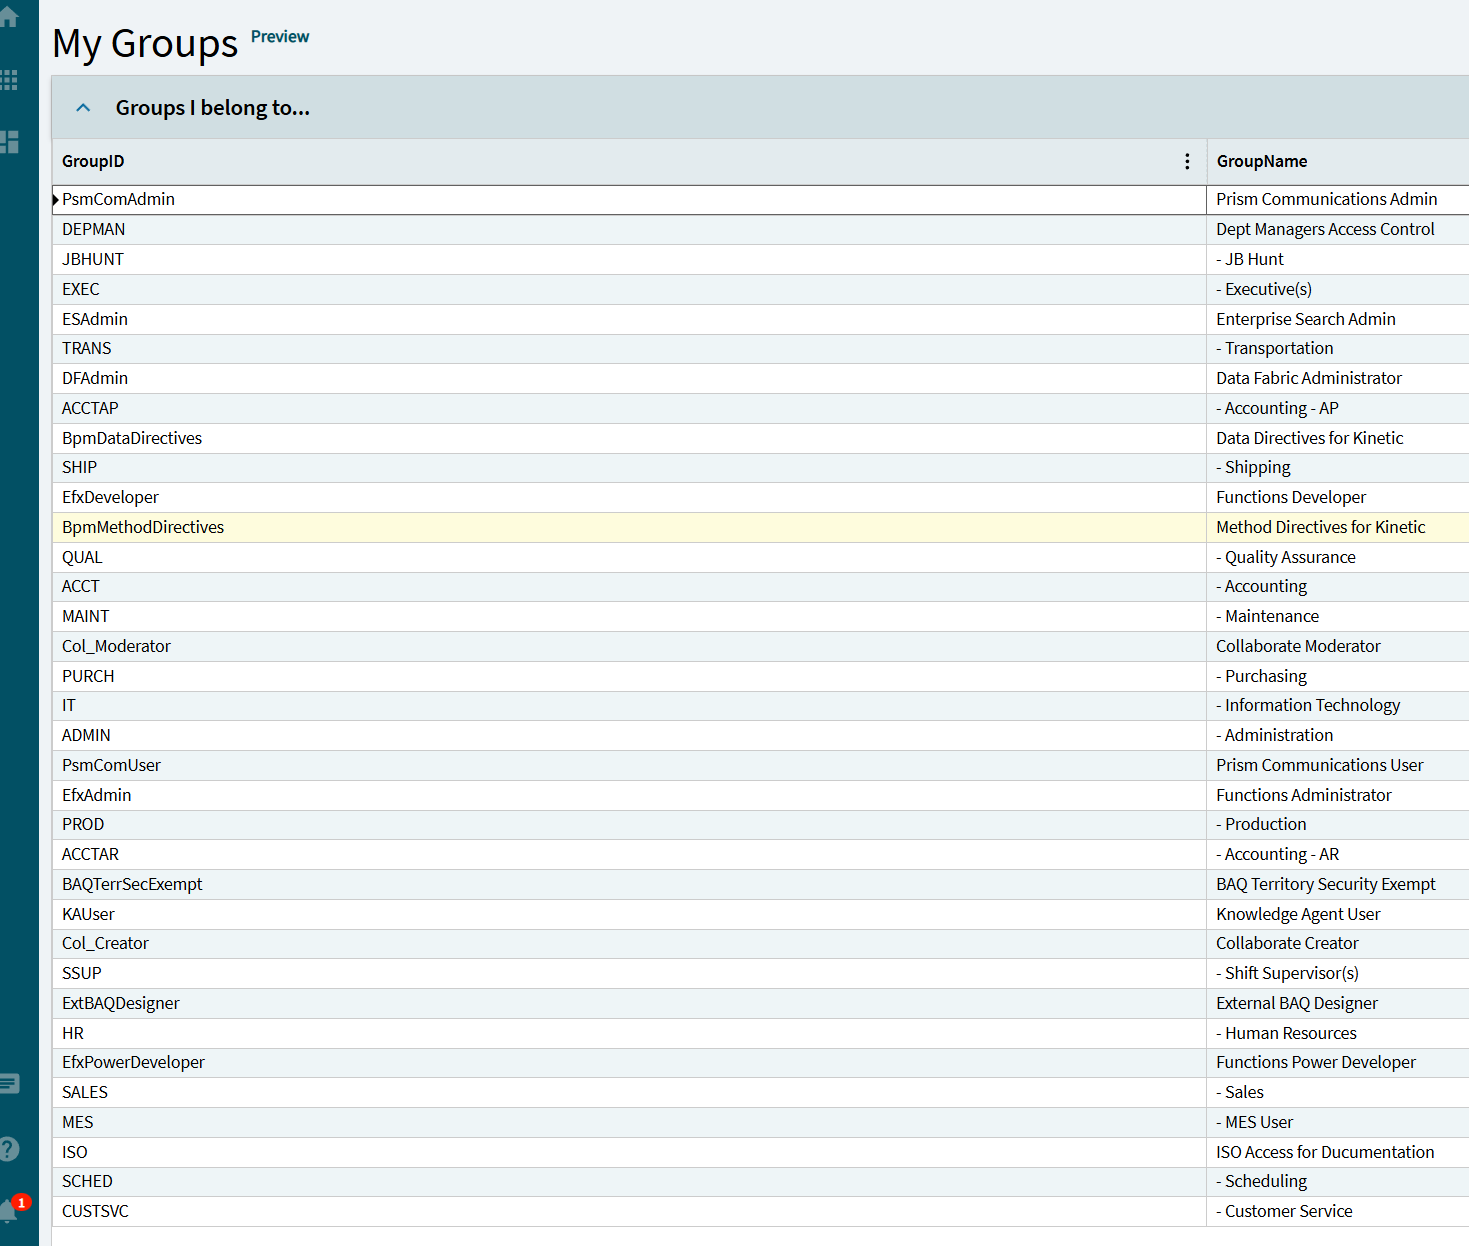Open the Home icon in the sidebar
Viewport: 1469px width, 1246px height.
[x=9, y=16]
